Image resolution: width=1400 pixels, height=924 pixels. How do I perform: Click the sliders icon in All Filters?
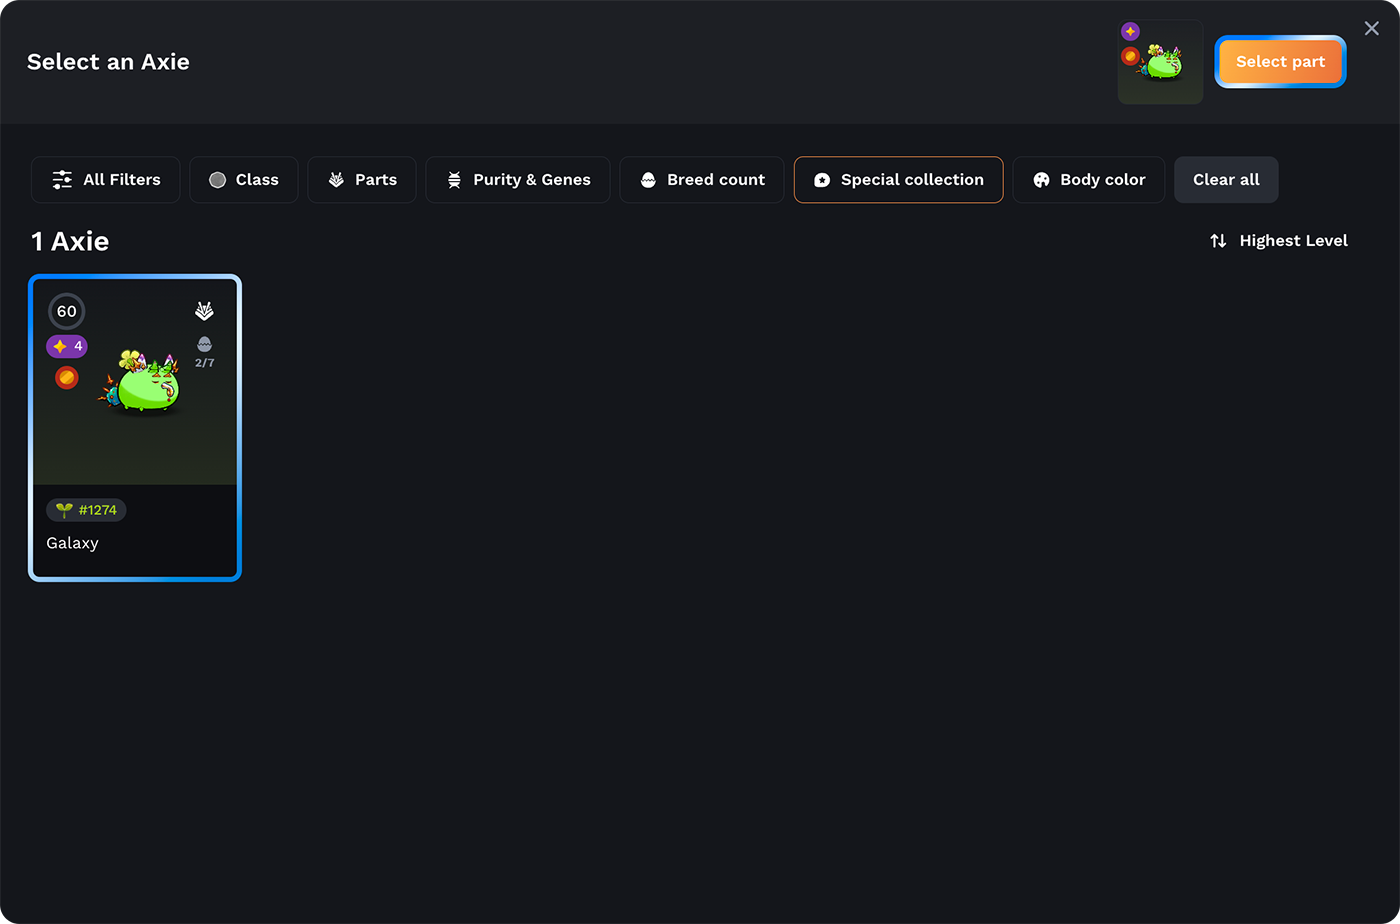(62, 180)
